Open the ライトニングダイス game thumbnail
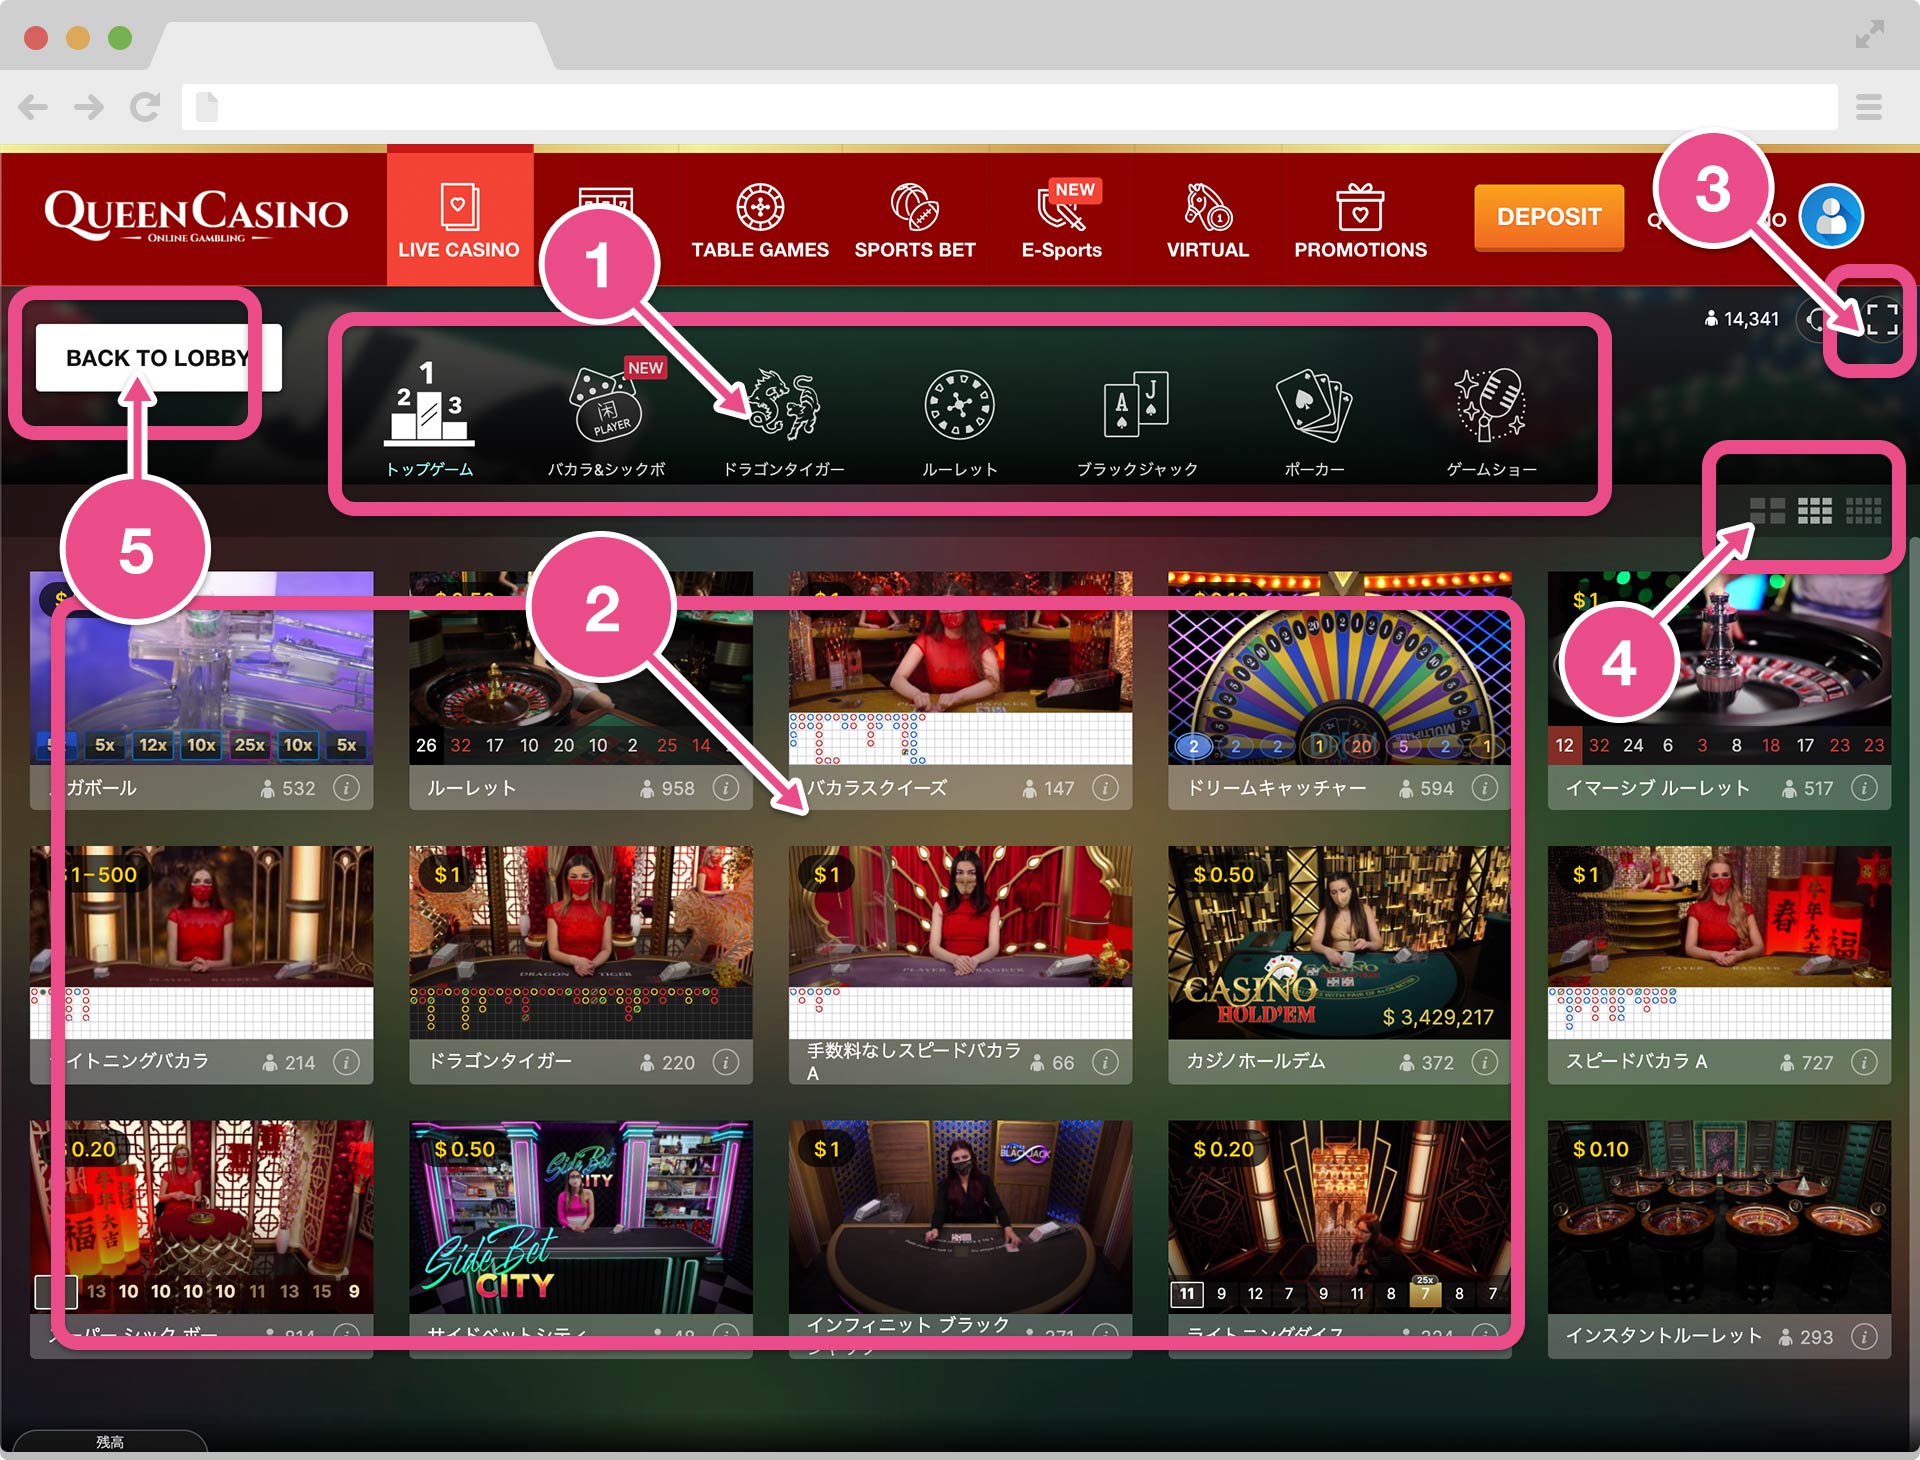Viewport: 1920px width, 1460px height. click(1340, 1217)
